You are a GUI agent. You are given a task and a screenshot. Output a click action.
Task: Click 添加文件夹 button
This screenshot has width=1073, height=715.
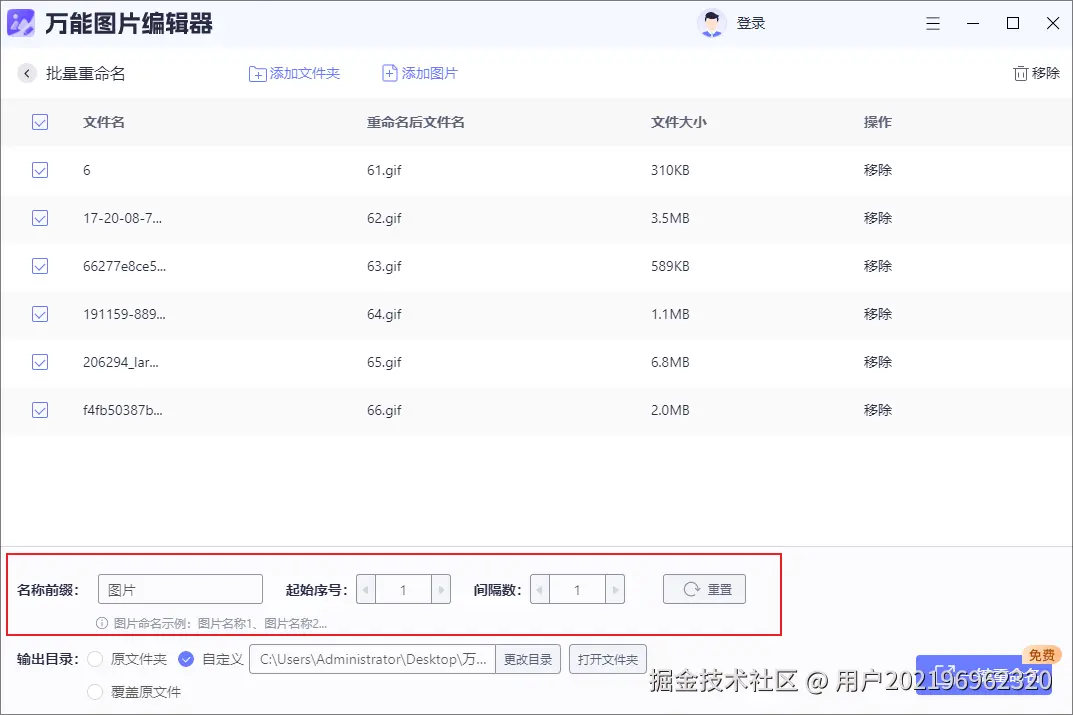click(294, 73)
